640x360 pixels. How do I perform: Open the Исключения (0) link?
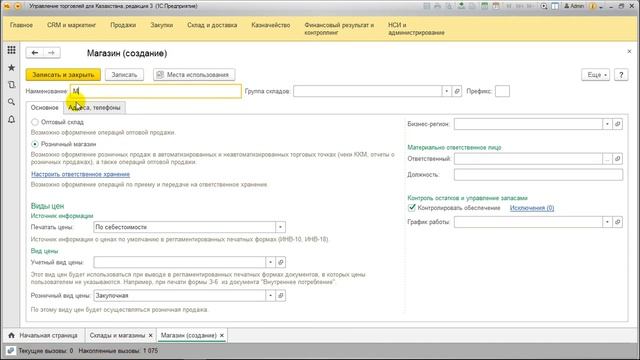pyautogui.click(x=532, y=208)
